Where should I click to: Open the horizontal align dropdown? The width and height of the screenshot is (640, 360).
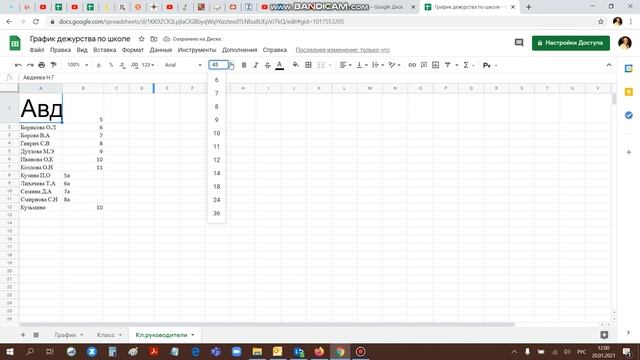(x=346, y=65)
